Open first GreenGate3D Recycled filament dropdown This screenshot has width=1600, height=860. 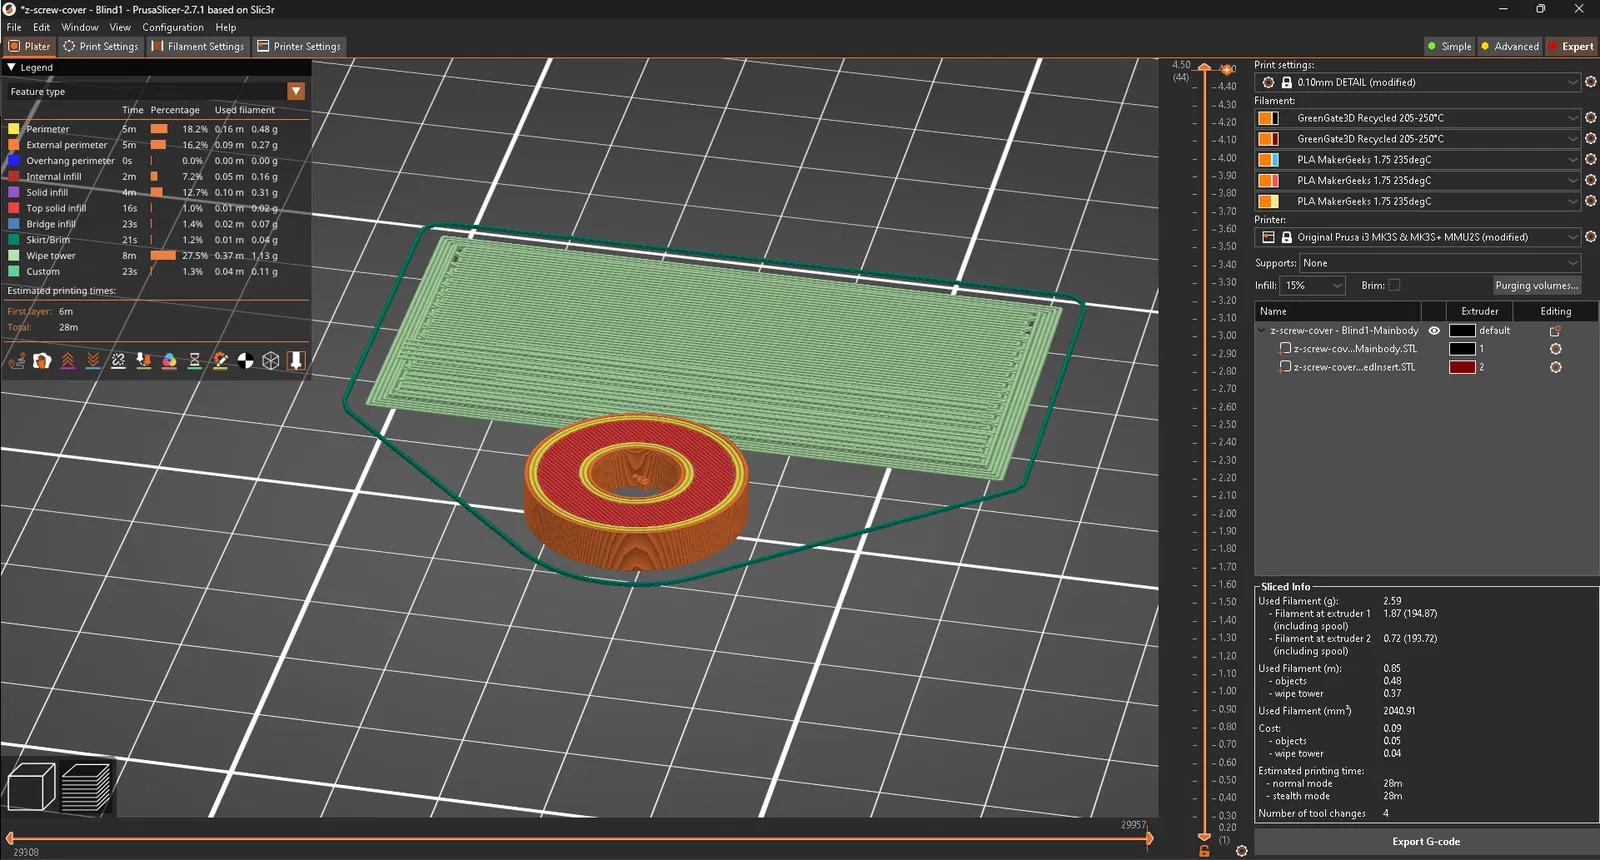tap(1418, 118)
